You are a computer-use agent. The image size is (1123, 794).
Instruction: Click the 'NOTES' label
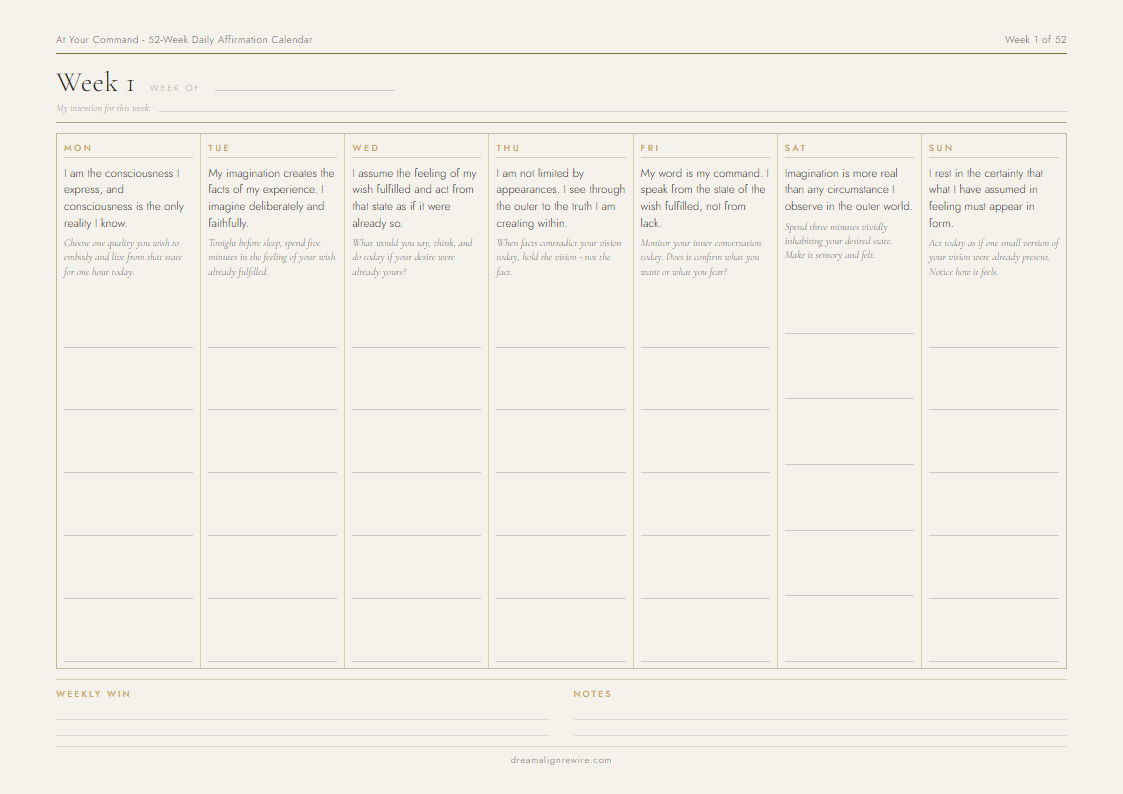point(592,694)
